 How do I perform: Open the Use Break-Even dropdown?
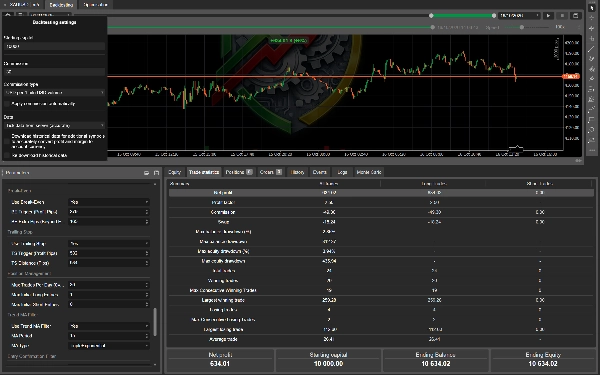coord(109,202)
